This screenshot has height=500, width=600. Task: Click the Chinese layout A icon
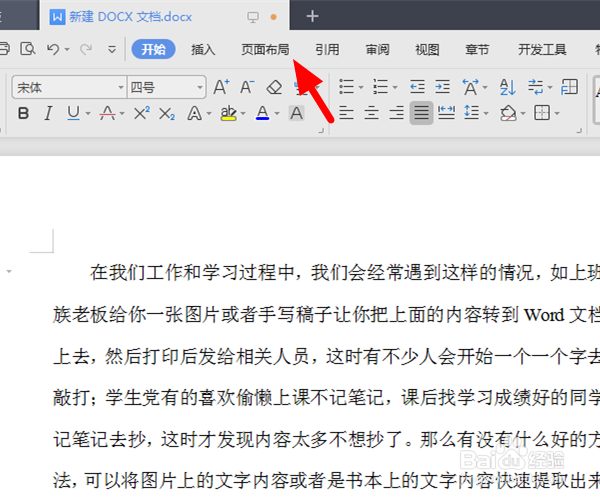tap(471, 87)
